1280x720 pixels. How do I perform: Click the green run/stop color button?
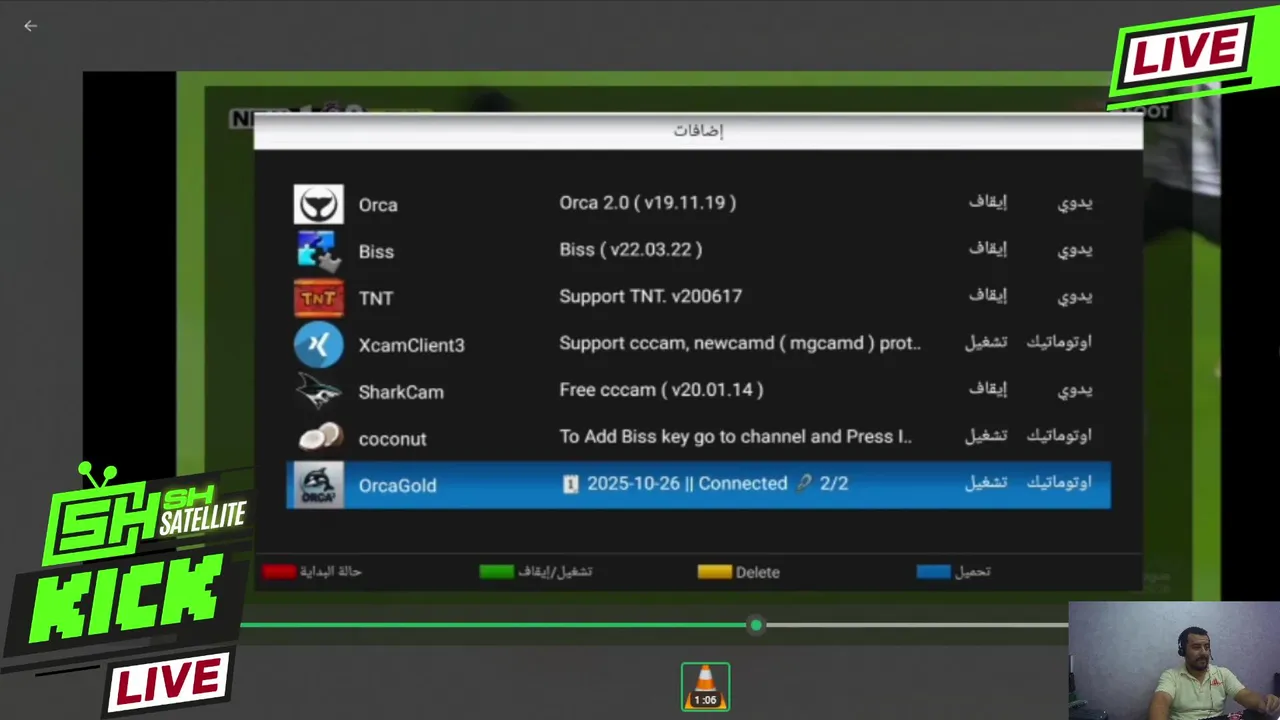click(x=496, y=572)
